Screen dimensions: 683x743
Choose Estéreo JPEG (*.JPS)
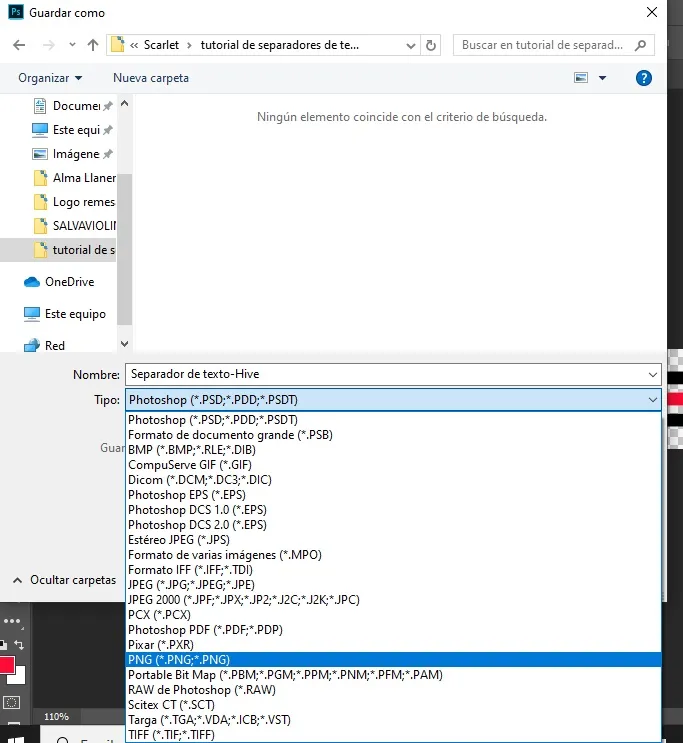tap(393, 540)
